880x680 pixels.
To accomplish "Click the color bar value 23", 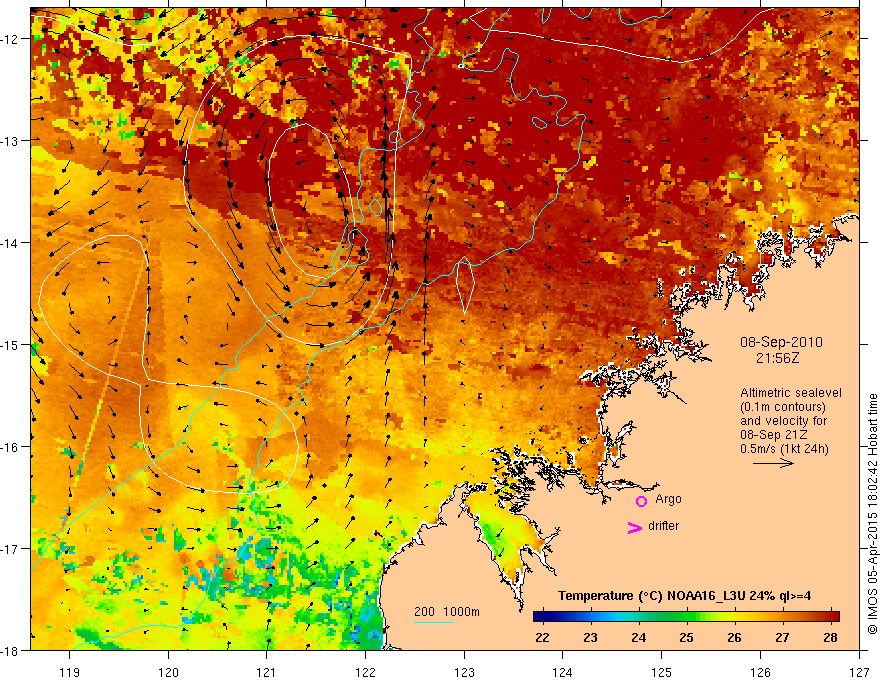I will tap(590, 638).
